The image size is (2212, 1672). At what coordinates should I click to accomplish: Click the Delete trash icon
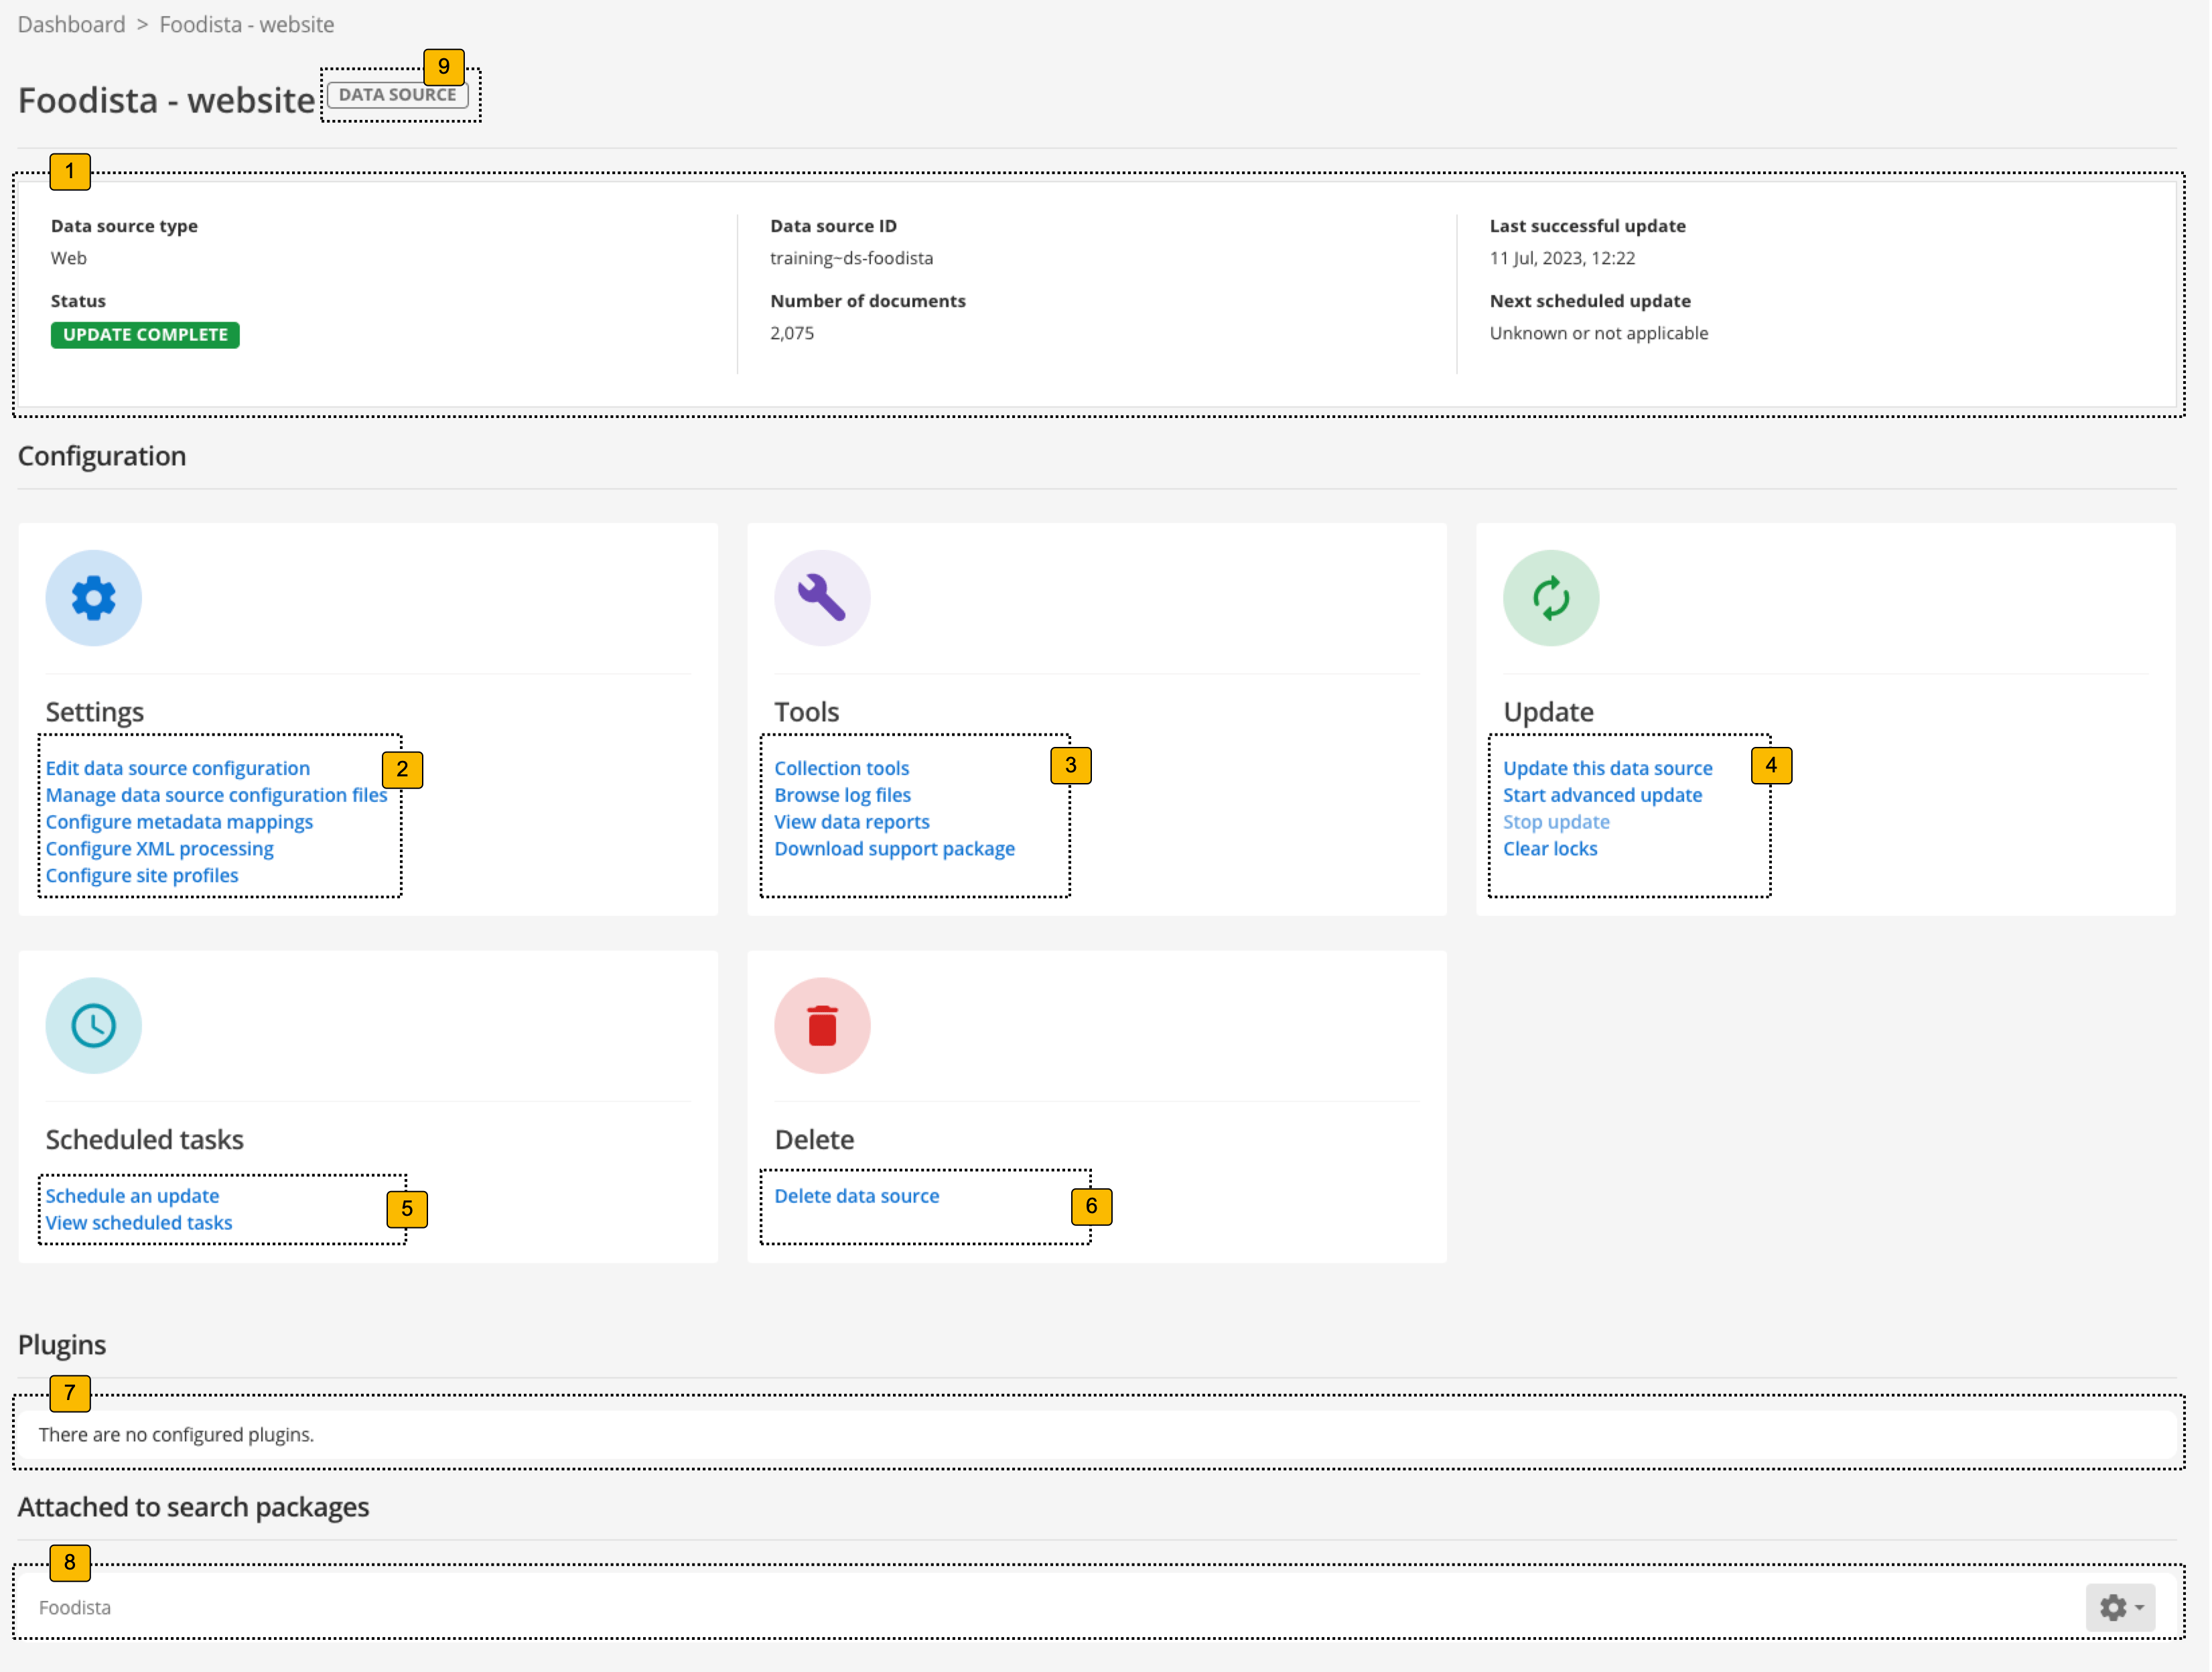click(x=822, y=1025)
